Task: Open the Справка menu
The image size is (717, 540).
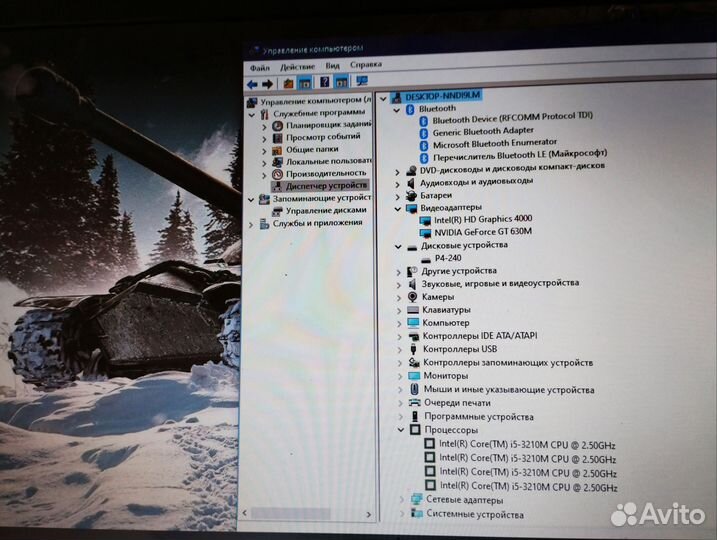Action: click(366, 66)
